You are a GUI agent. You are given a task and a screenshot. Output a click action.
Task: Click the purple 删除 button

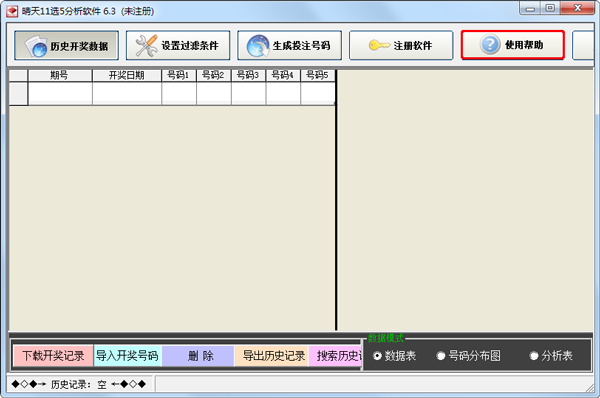tap(198, 356)
